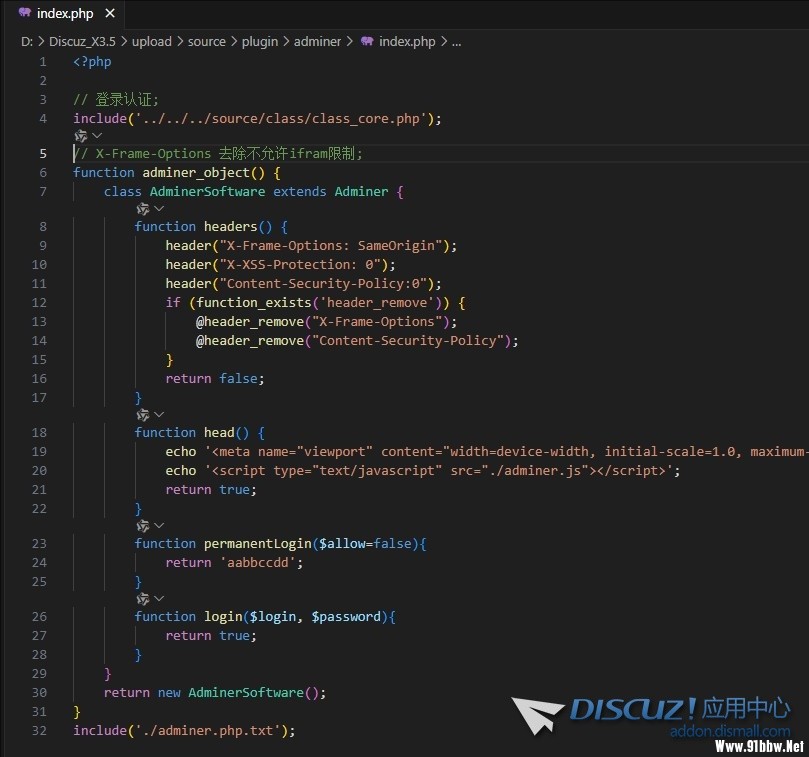Viewport: 809px width, 757px height.
Task: Click the AI code lens icon above permanentLogin()
Action: click(142, 525)
